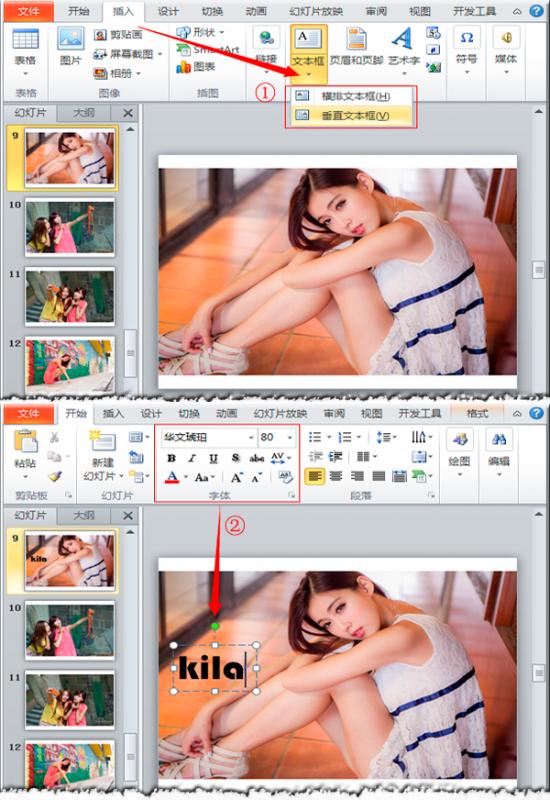Screen dimensions: 550x800
Task: Click the 链接 hyperlink globe icon
Action: [266, 38]
